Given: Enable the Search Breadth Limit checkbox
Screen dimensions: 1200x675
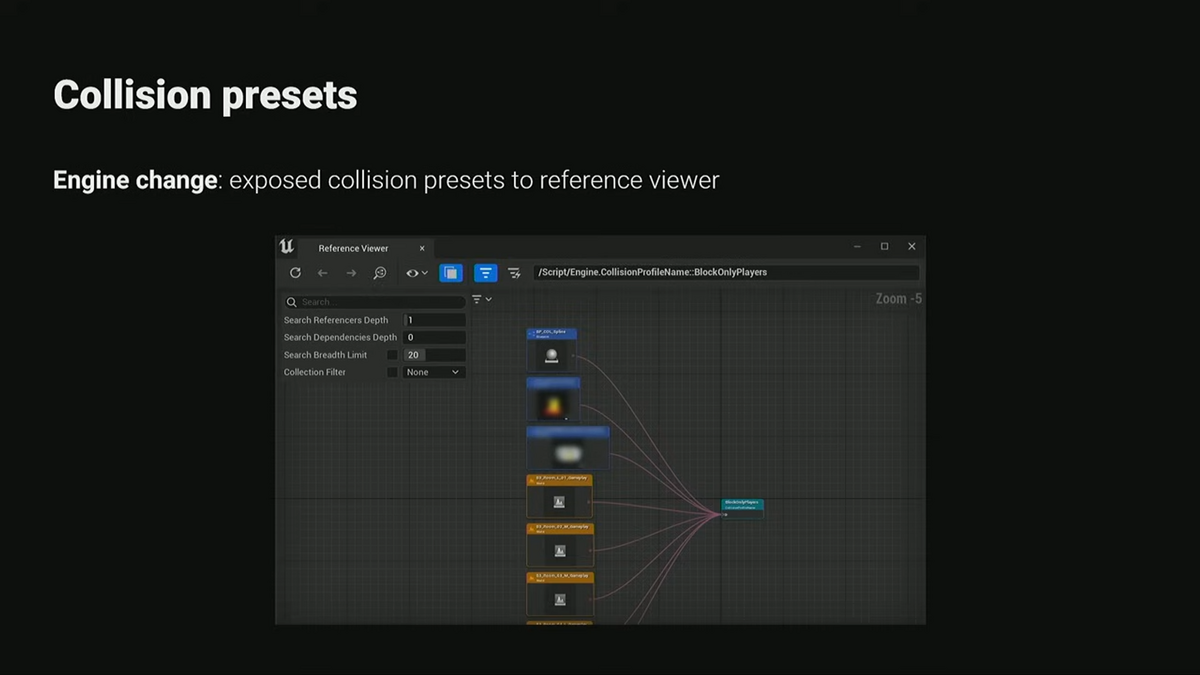Looking at the screenshot, I should (x=392, y=355).
